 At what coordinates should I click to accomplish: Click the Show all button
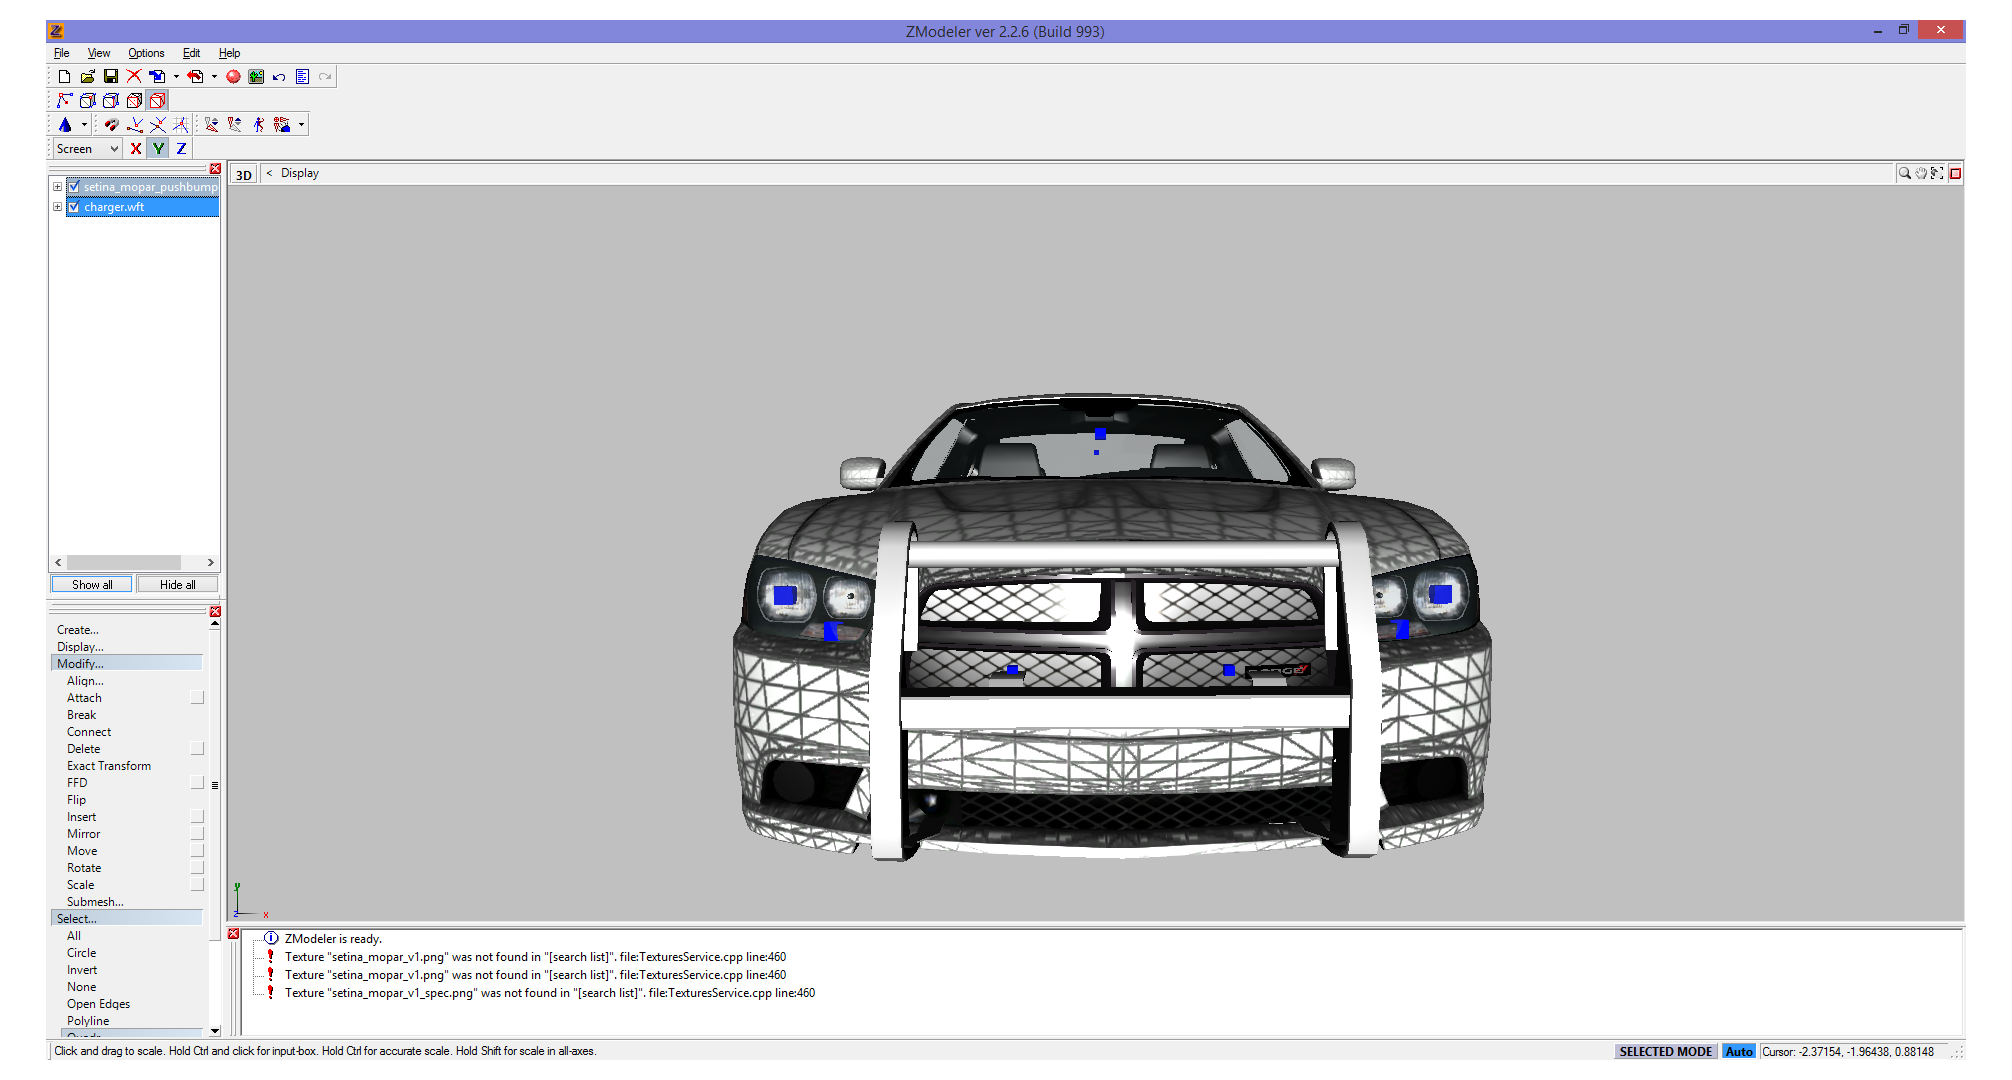(x=91, y=585)
